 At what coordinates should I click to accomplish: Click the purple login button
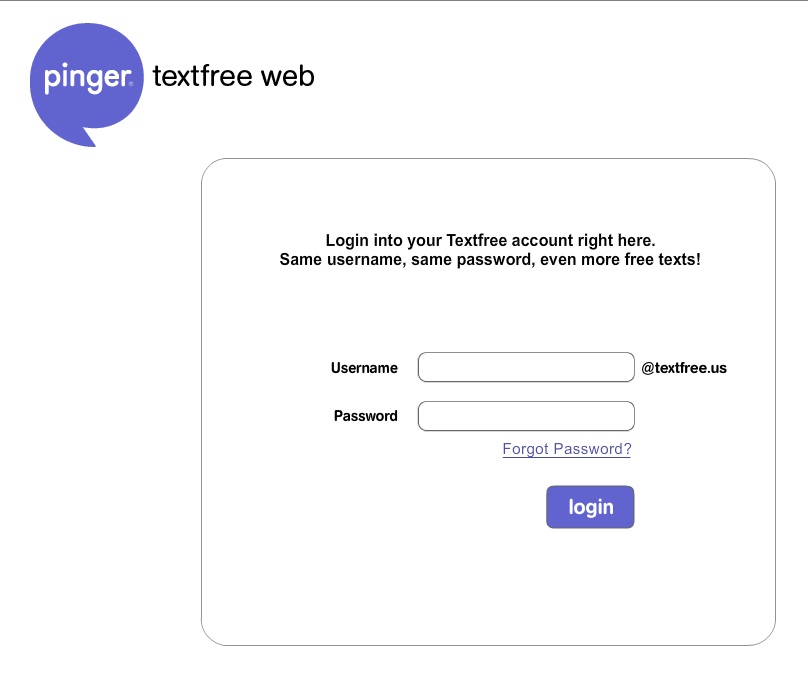(x=590, y=507)
